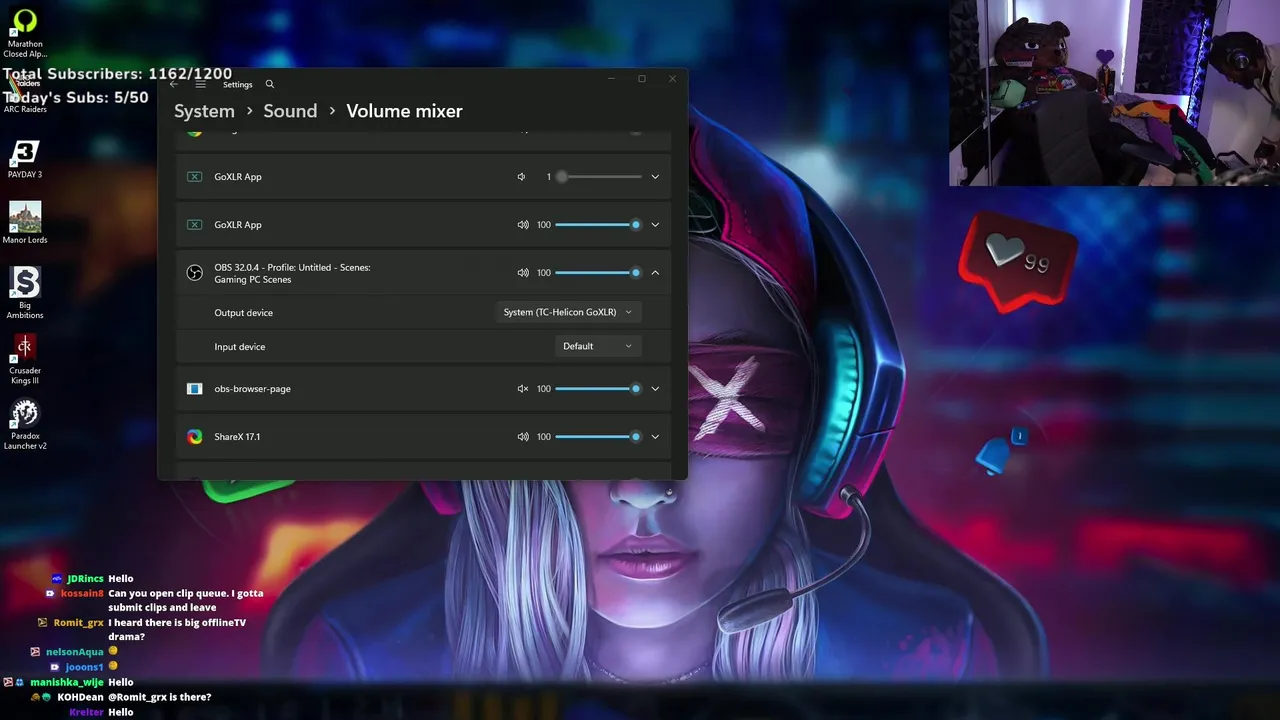The height and width of the screenshot is (720, 1280).
Task: Open the Settings search magnifier
Action: (x=269, y=84)
